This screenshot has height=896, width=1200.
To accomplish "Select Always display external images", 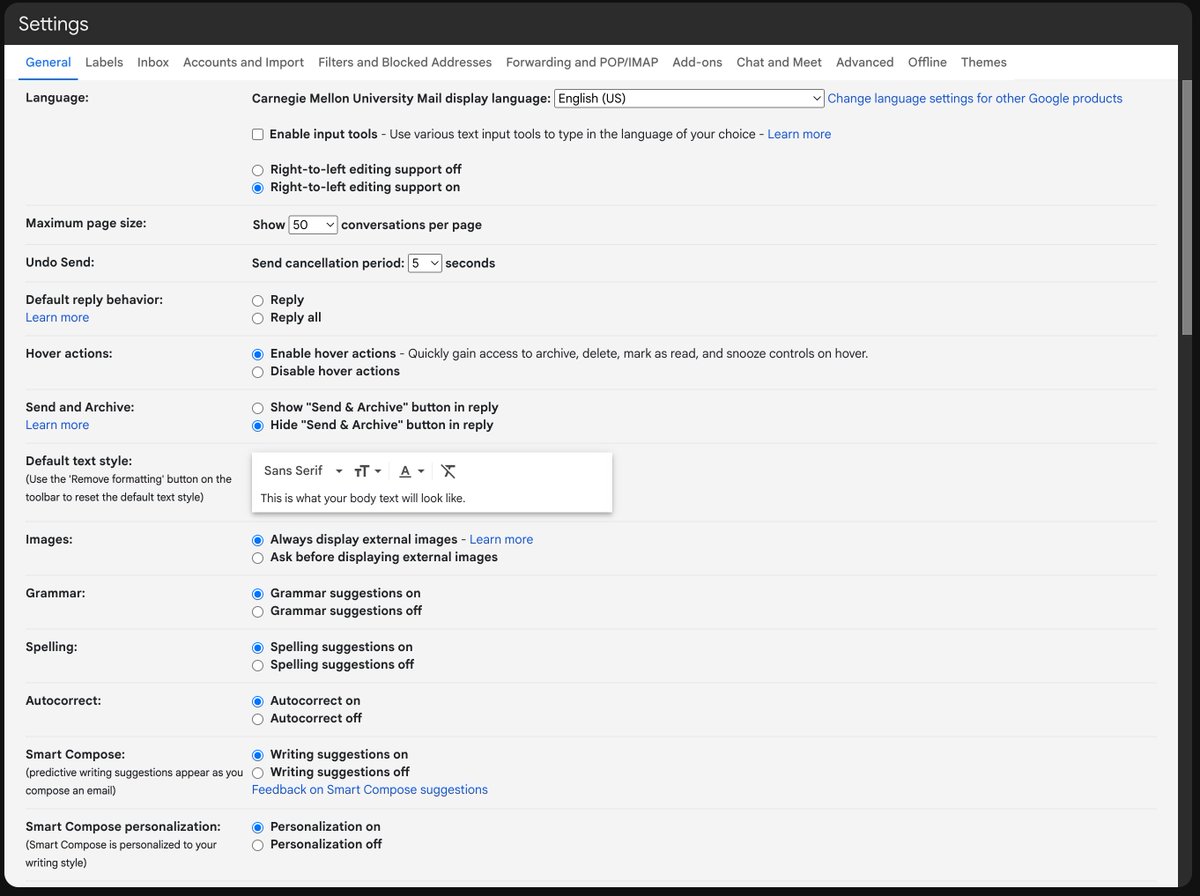I will [258, 540].
